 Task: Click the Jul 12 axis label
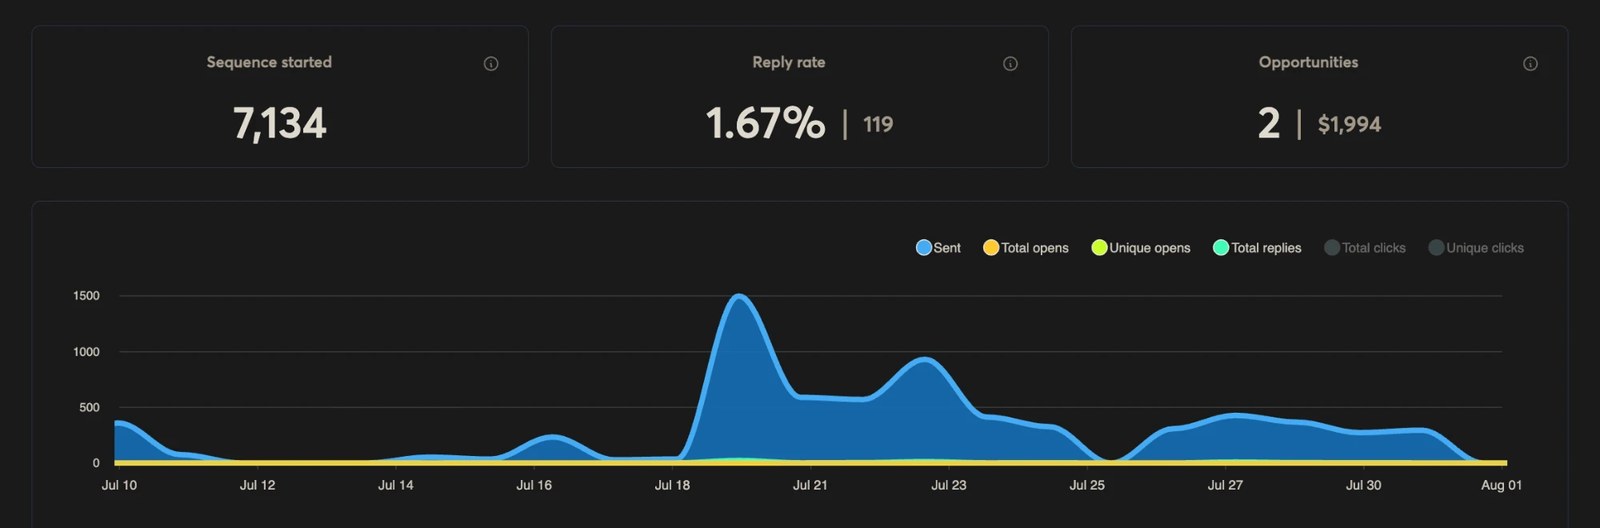click(257, 485)
